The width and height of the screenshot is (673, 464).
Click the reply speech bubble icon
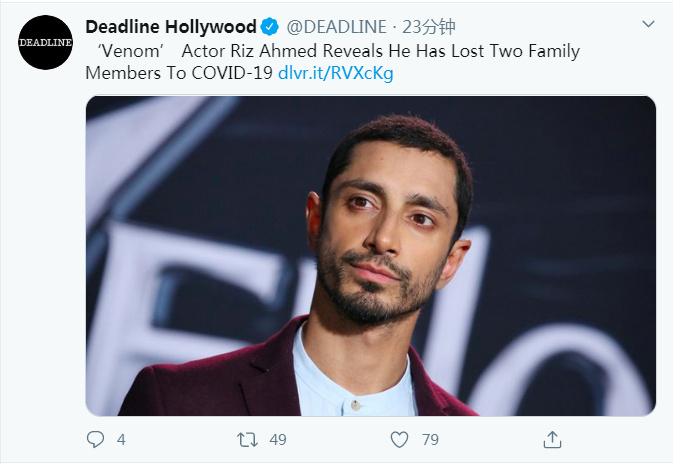click(x=96, y=440)
